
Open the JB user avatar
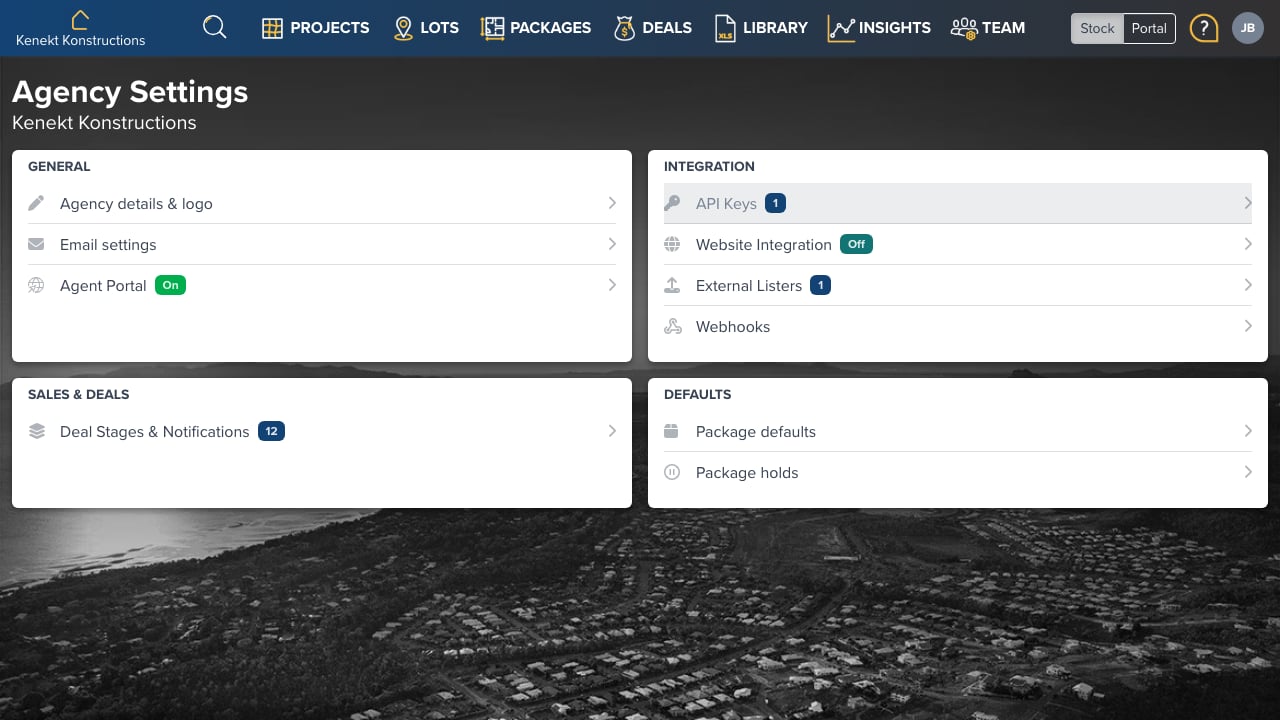click(1248, 28)
